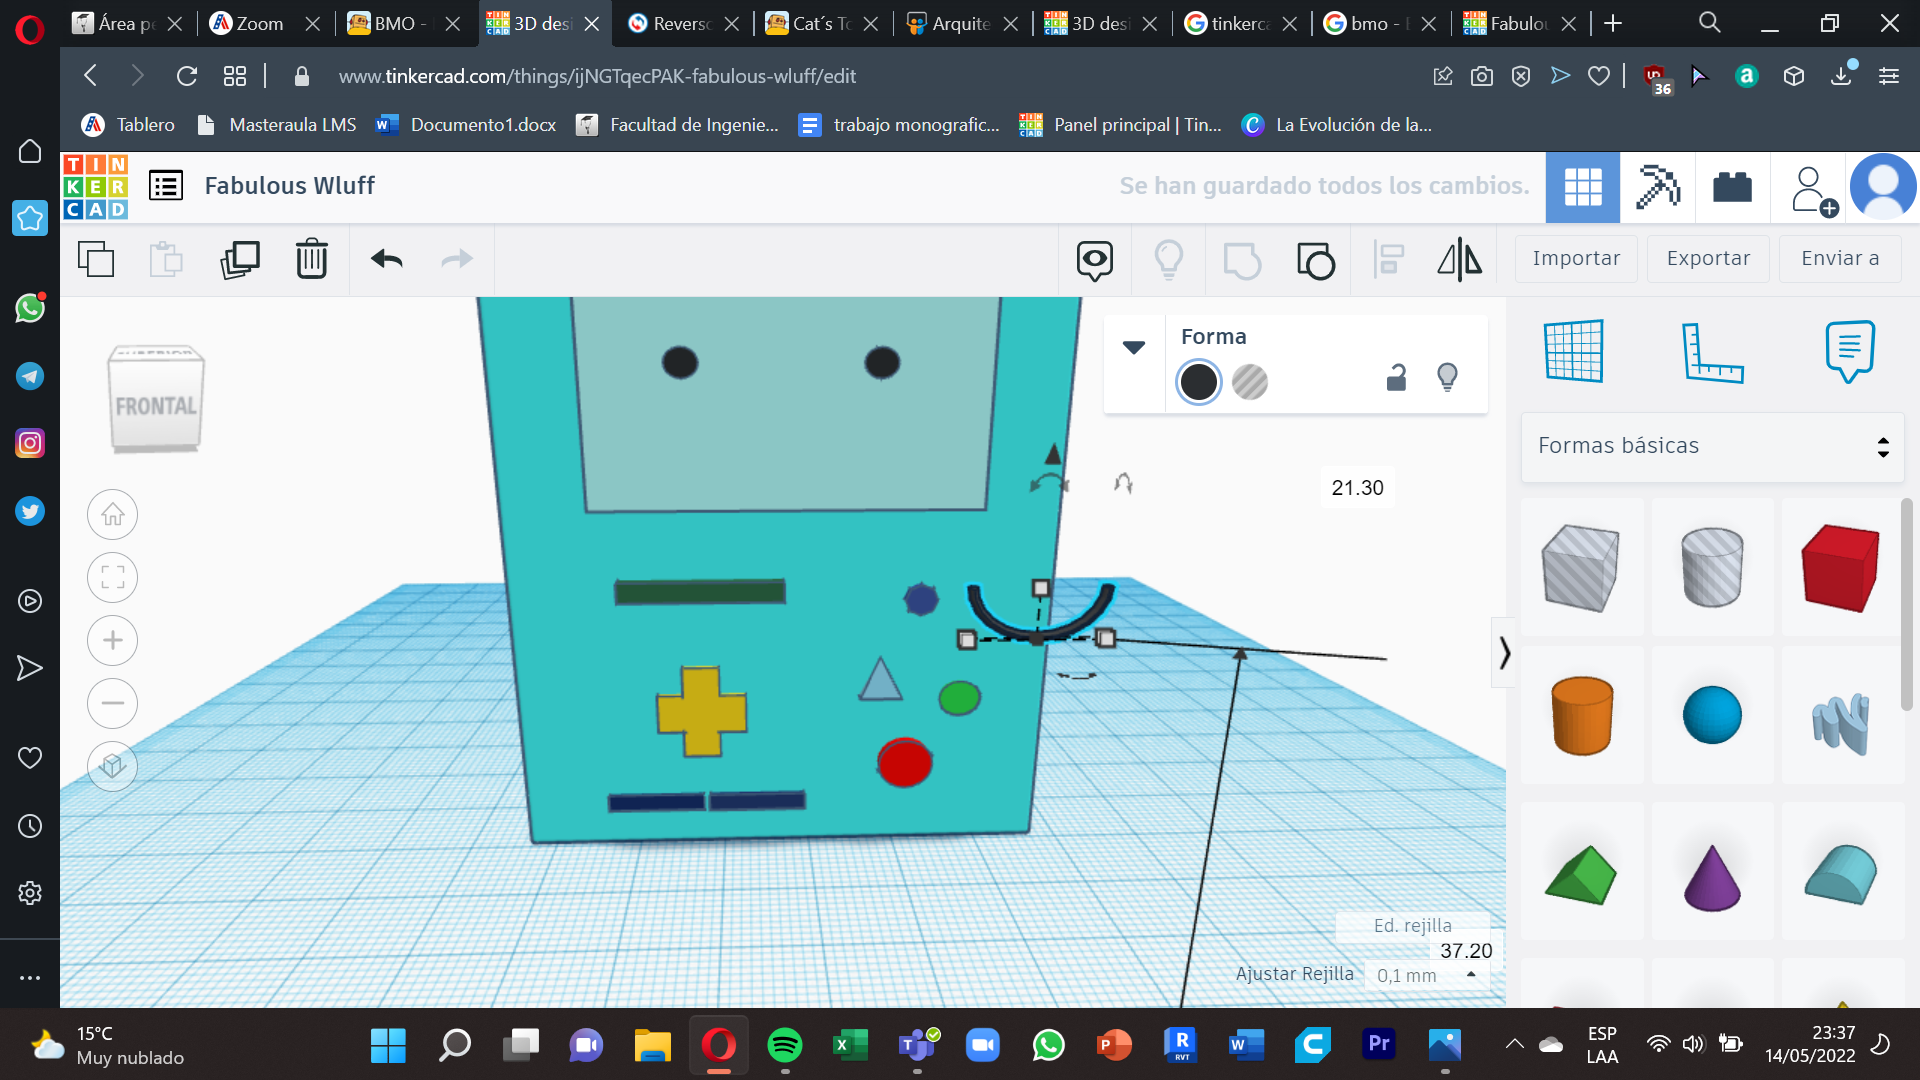This screenshot has height=1080, width=1920.
Task: Click the Copy tool icon
Action: pyautogui.click(x=96, y=259)
